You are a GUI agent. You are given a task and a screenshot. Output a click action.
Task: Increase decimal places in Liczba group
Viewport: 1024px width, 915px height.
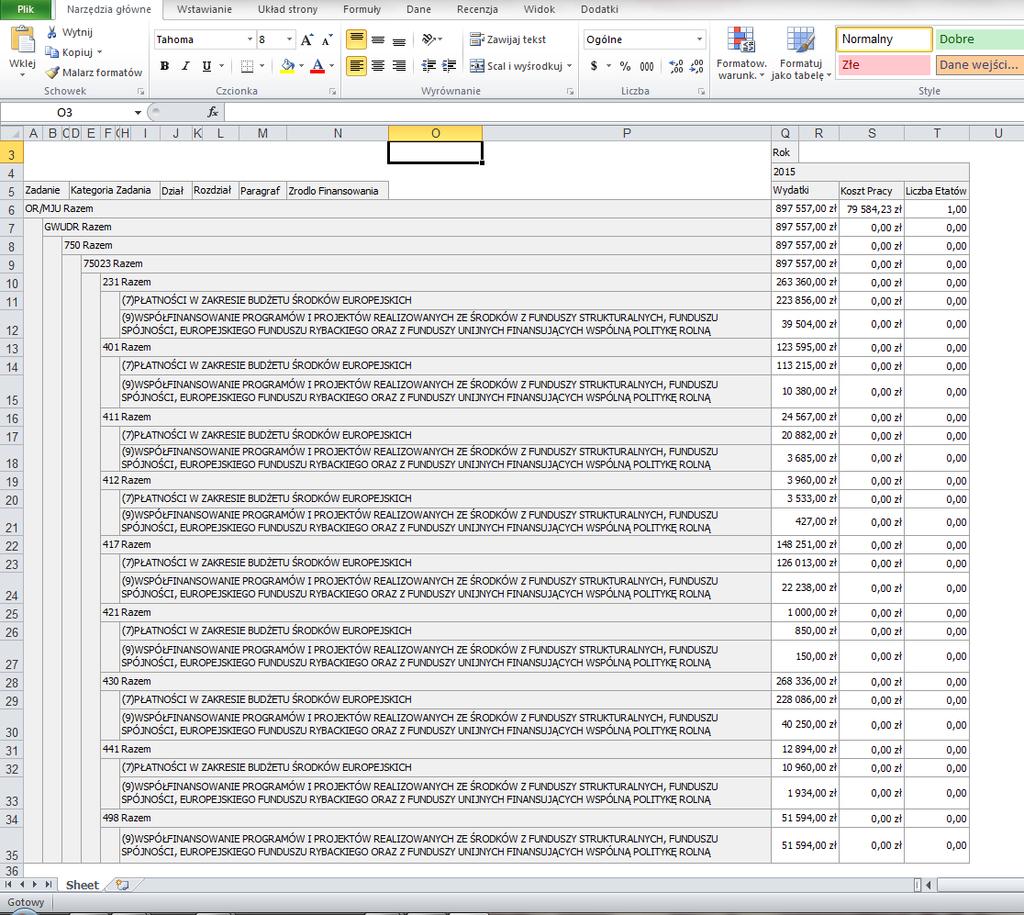coord(676,66)
